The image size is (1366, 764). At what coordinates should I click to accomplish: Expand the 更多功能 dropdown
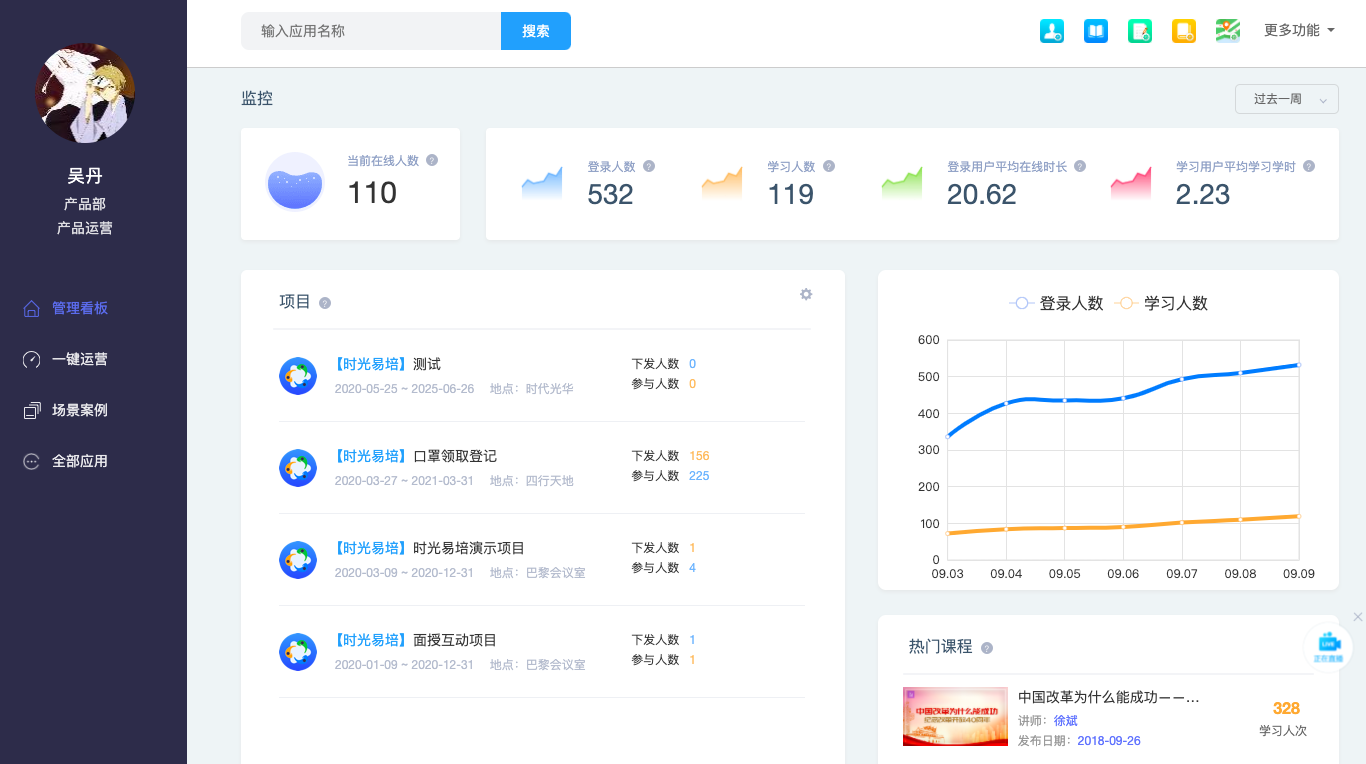[x=1299, y=31]
